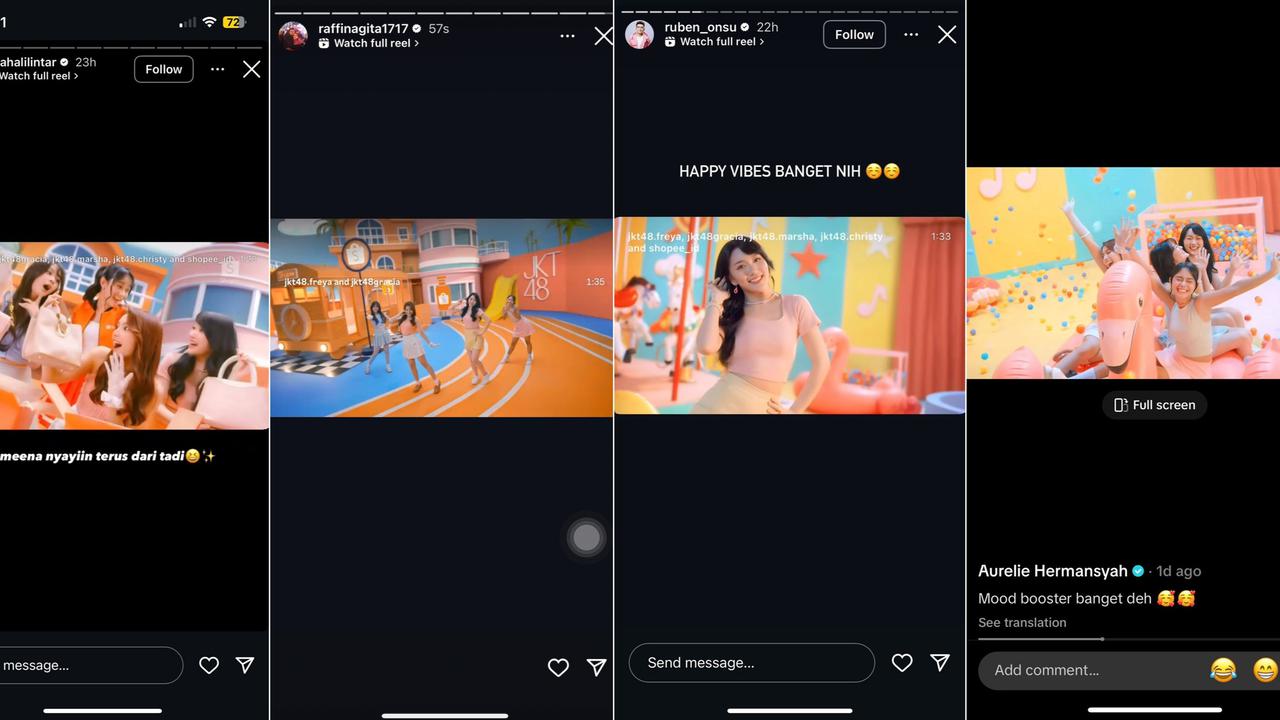Follow ruben_onsu

(x=854, y=35)
